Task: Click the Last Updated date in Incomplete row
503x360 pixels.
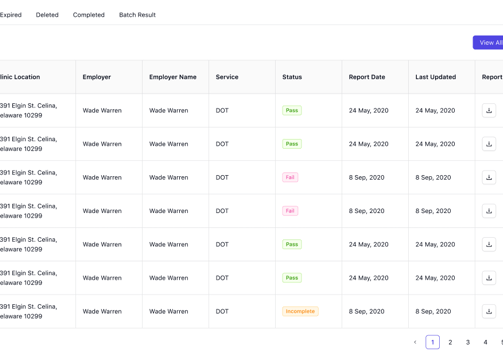Action: pos(433,311)
